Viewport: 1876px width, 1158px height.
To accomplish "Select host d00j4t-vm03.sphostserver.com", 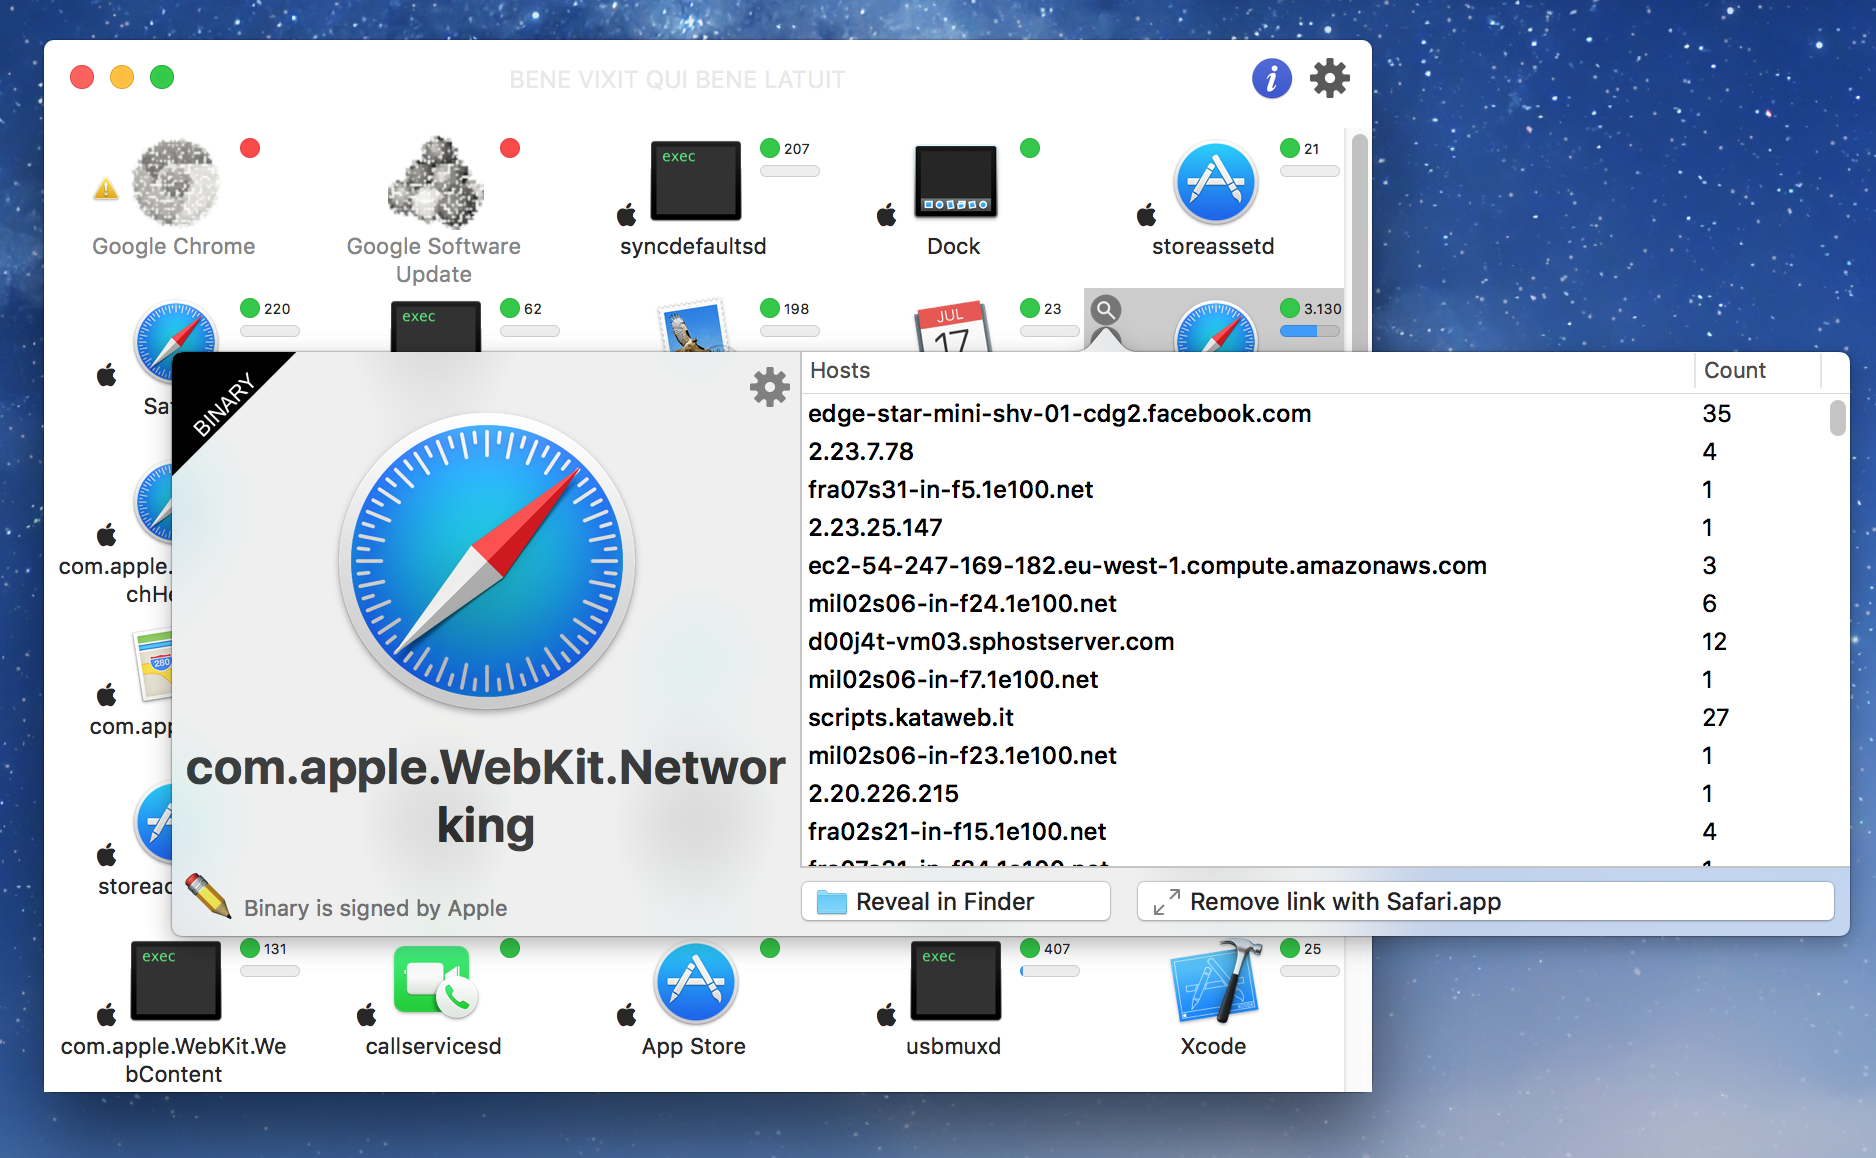I will pos(1316,642).
